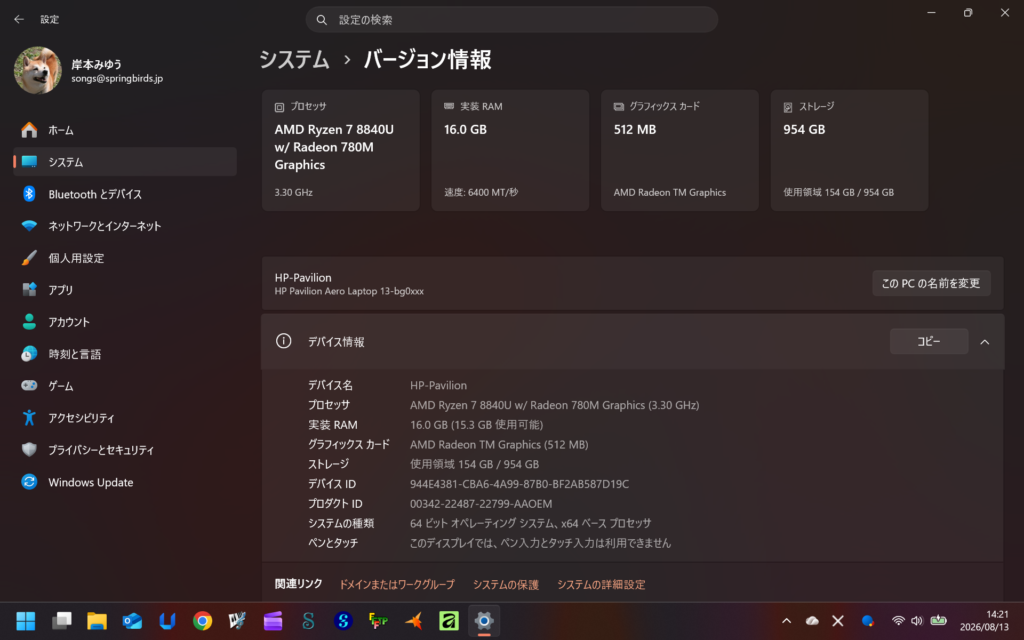Go back using the arrow next to 設定
Viewport: 1024px width, 640px height.
19,20
